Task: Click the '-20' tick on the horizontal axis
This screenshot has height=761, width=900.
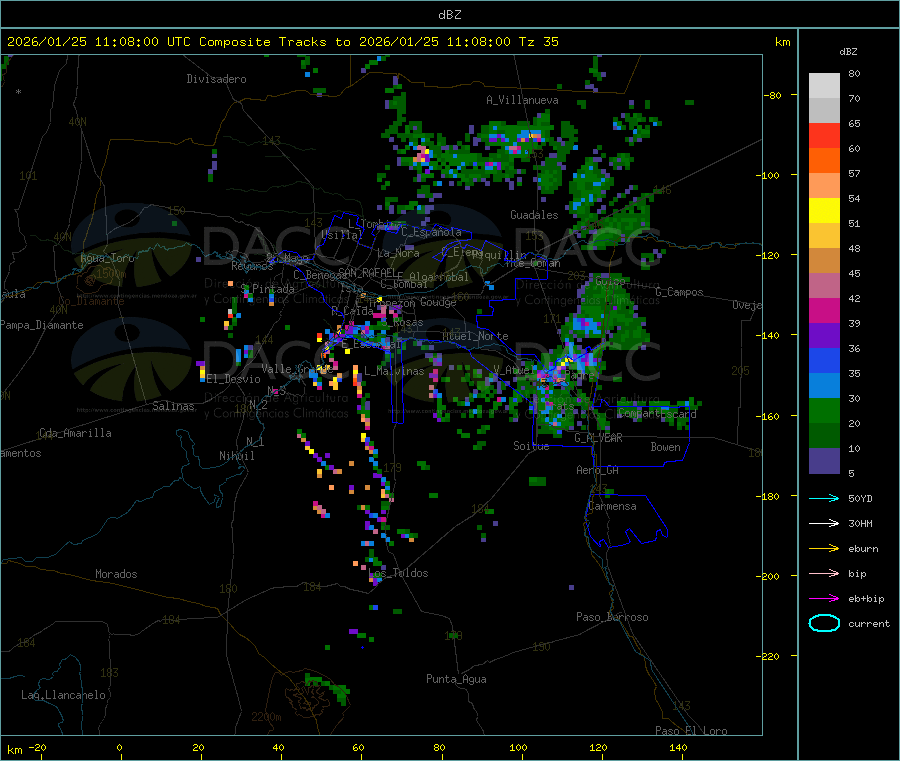Action: point(37,747)
